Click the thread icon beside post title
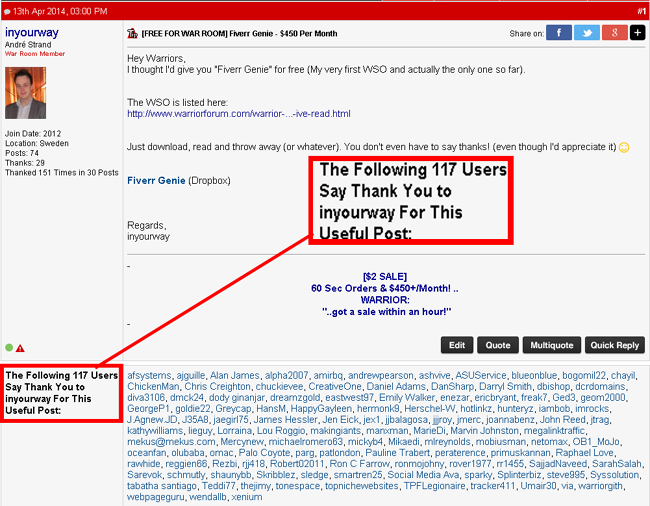The image size is (650, 506). (x=132, y=33)
